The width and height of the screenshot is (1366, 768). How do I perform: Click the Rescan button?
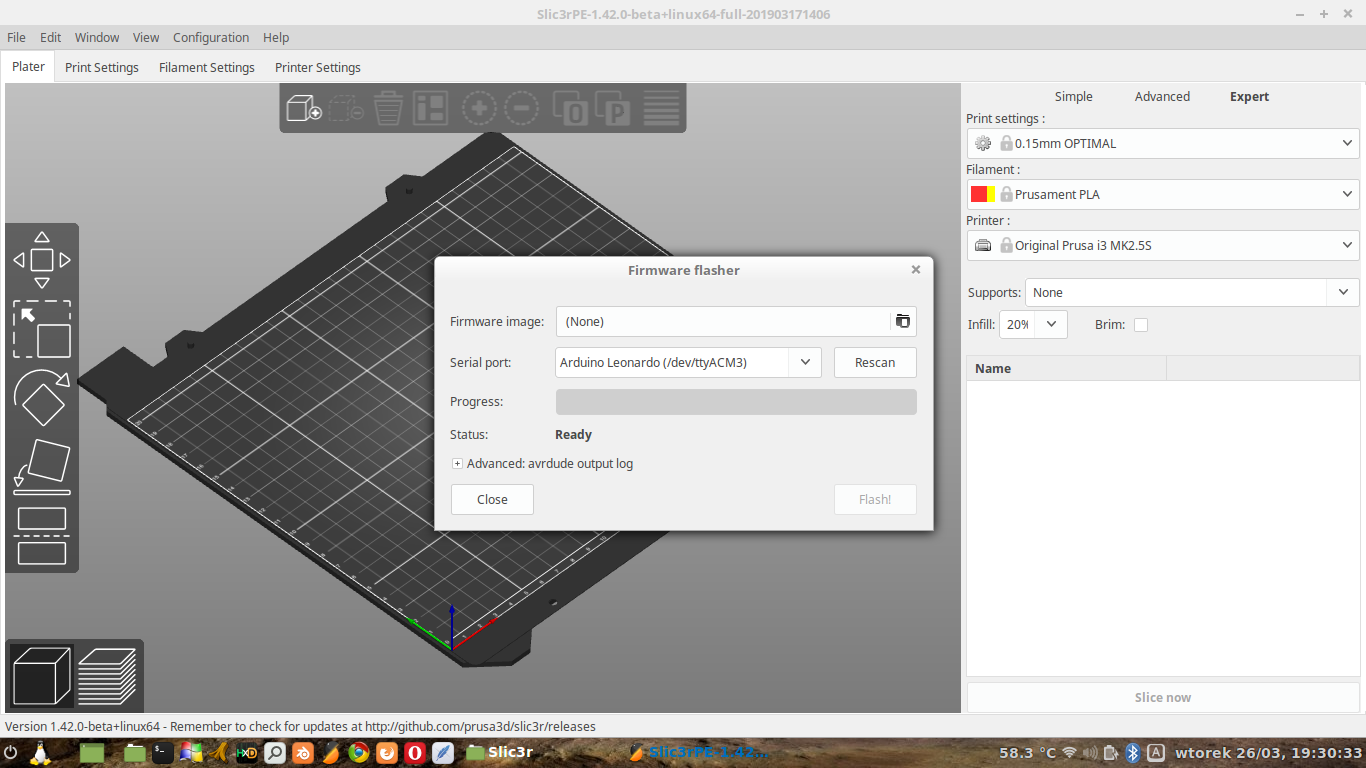tap(875, 362)
